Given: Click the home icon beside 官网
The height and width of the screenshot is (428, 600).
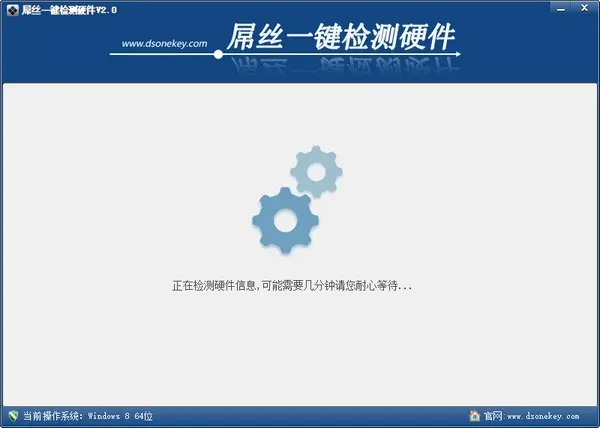Looking at the screenshot, I should coord(474,415).
